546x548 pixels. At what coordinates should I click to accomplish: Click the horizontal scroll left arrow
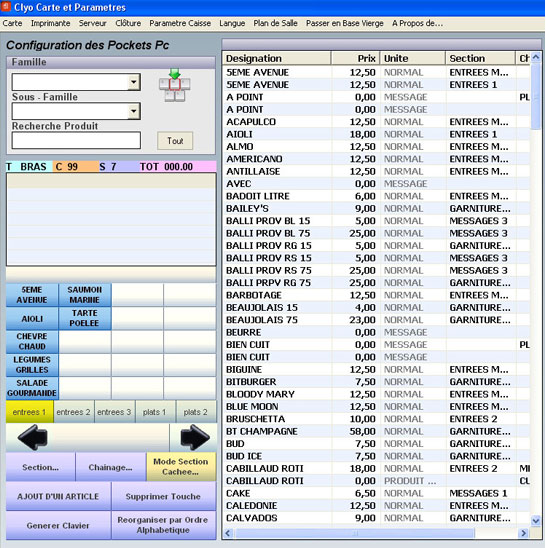pos(228,533)
